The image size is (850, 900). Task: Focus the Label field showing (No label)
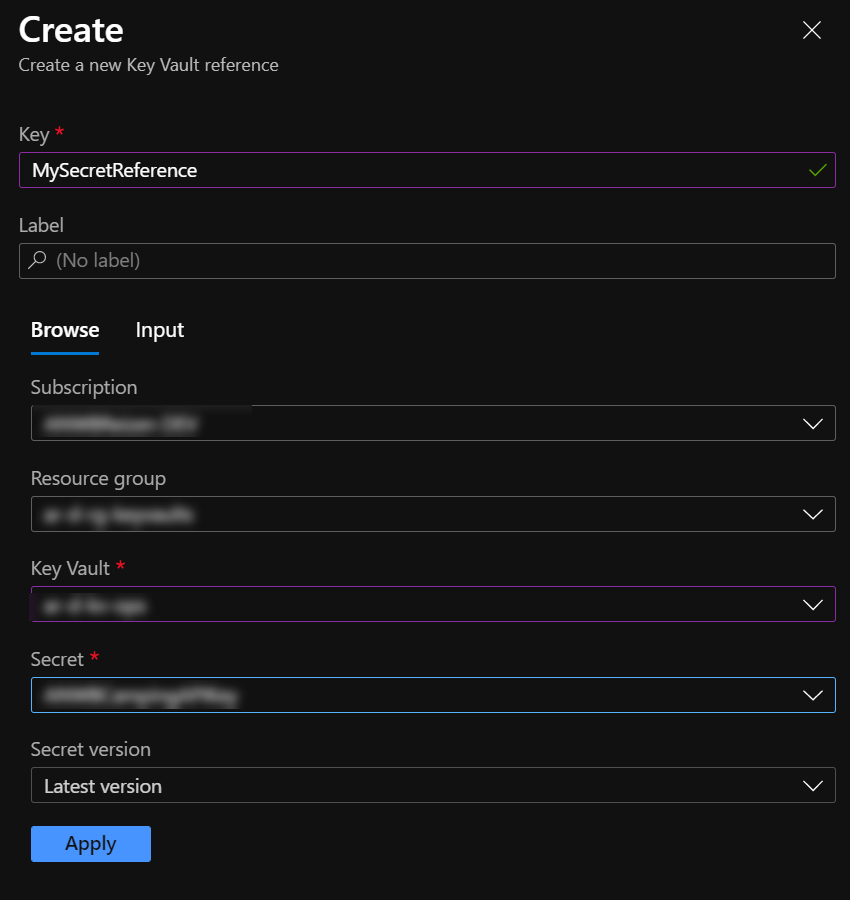pyautogui.click(x=427, y=261)
